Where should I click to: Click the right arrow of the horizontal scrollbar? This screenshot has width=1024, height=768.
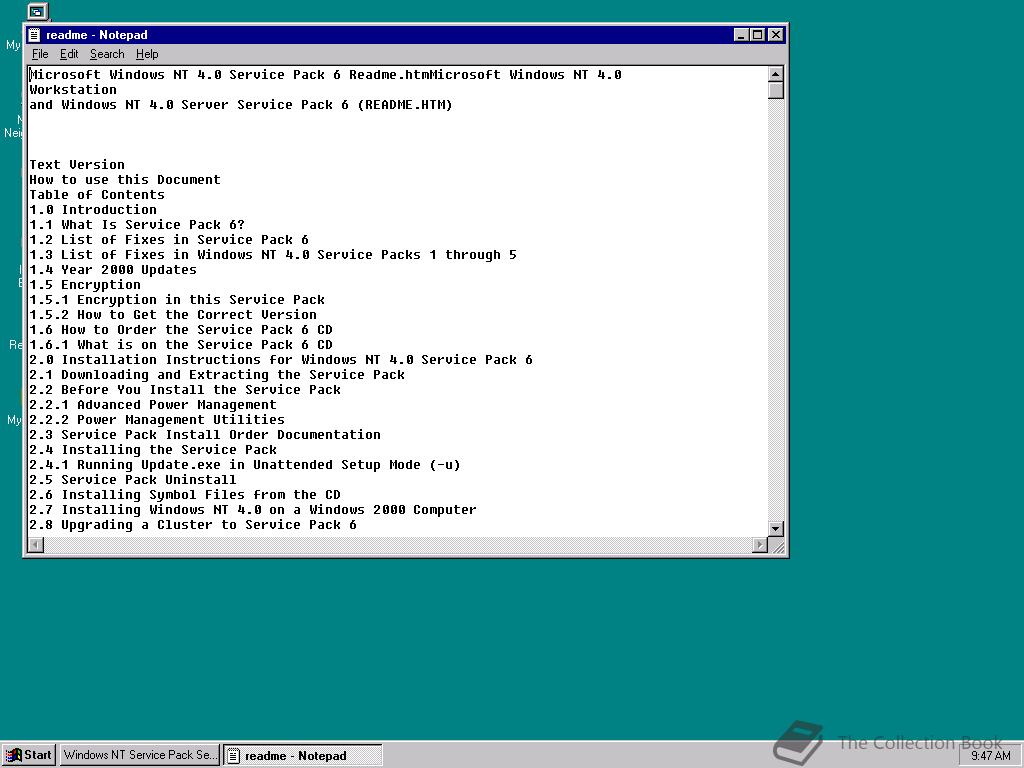(x=761, y=544)
